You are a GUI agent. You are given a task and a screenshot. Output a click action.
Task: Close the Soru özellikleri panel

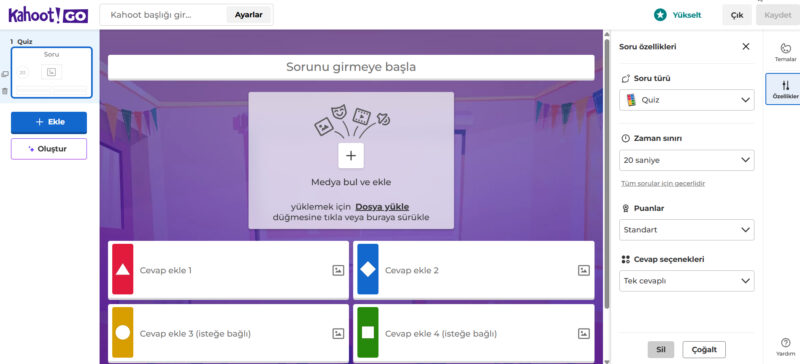pos(745,46)
